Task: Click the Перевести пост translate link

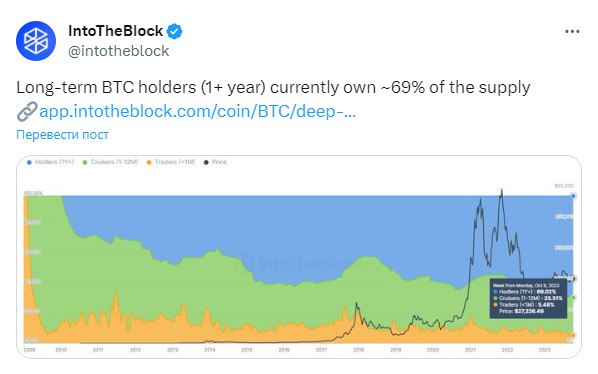Action: (x=62, y=135)
